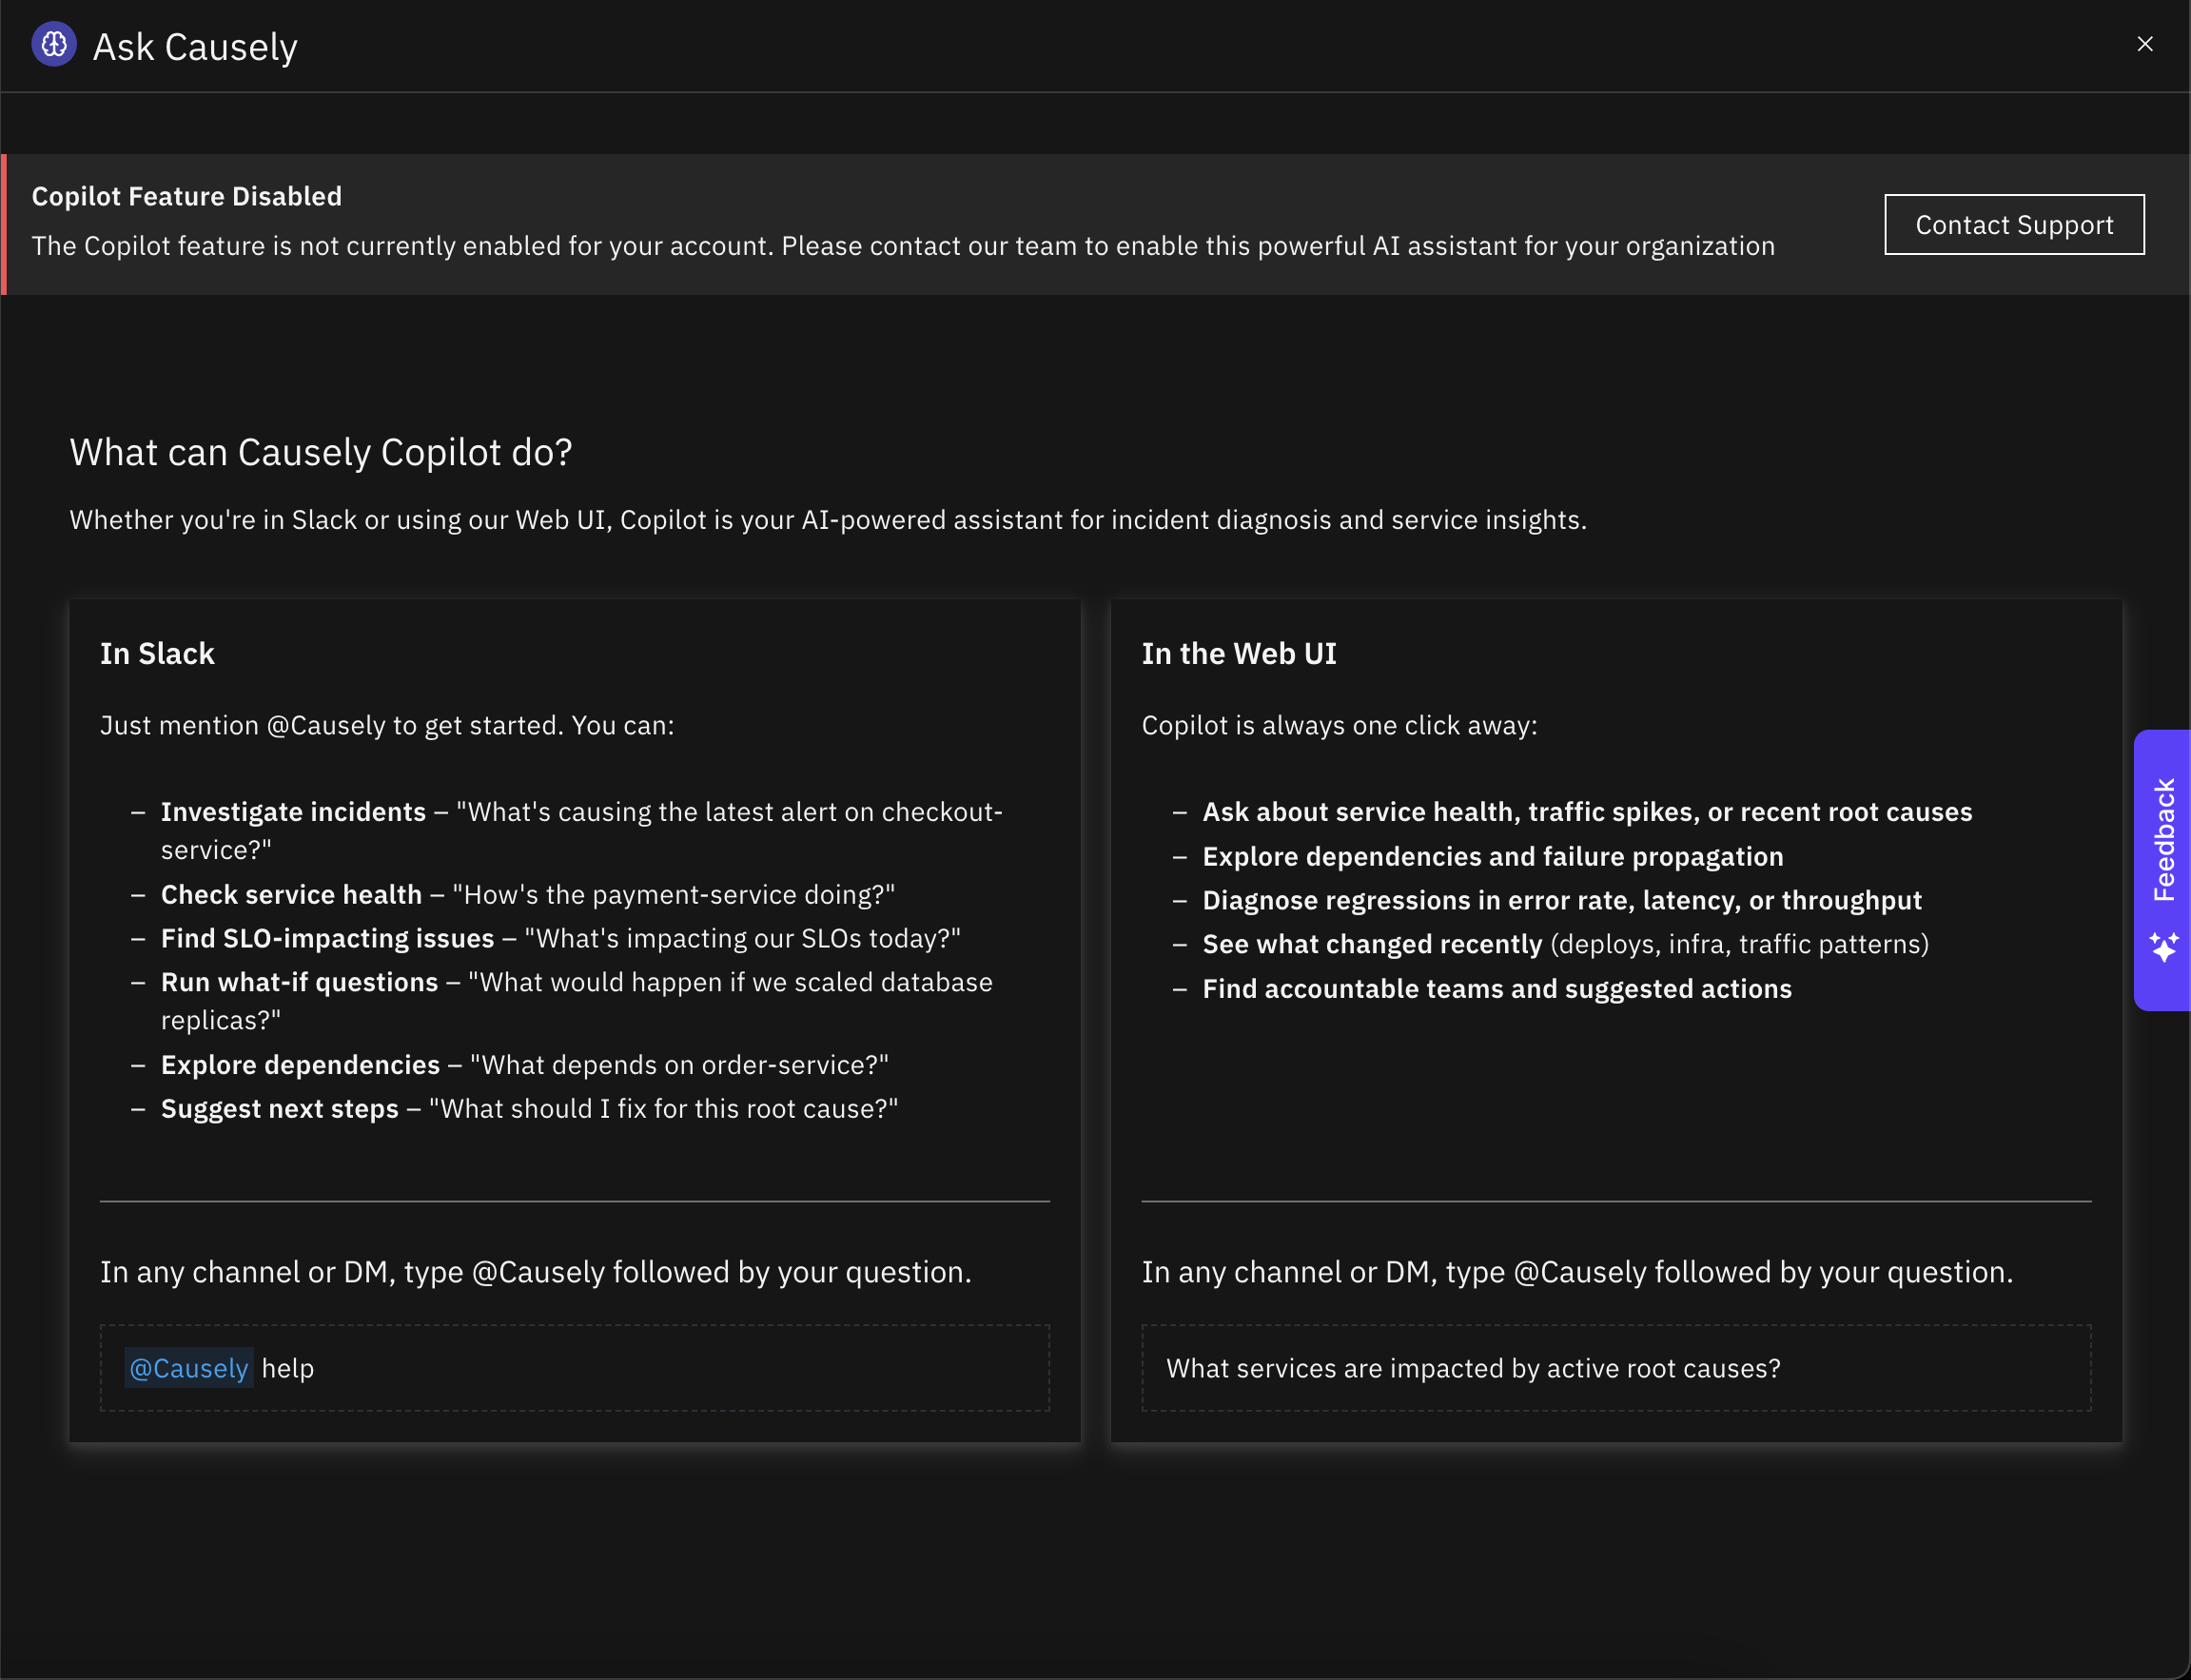2191x1680 pixels.
Task: Click 'In any channel or DM' text in Web UI card
Action: pyautogui.click(x=1578, y=1272)
